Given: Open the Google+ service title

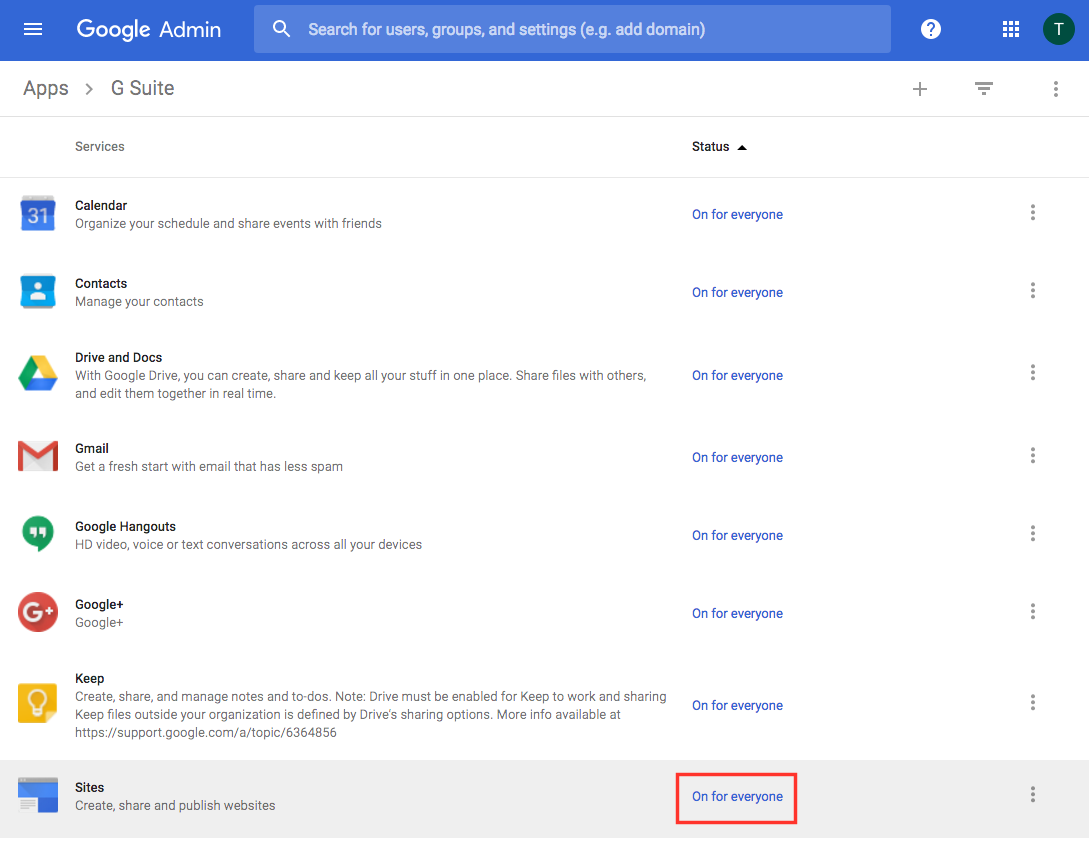Looking at the screenshot, I should click(99, 604).
